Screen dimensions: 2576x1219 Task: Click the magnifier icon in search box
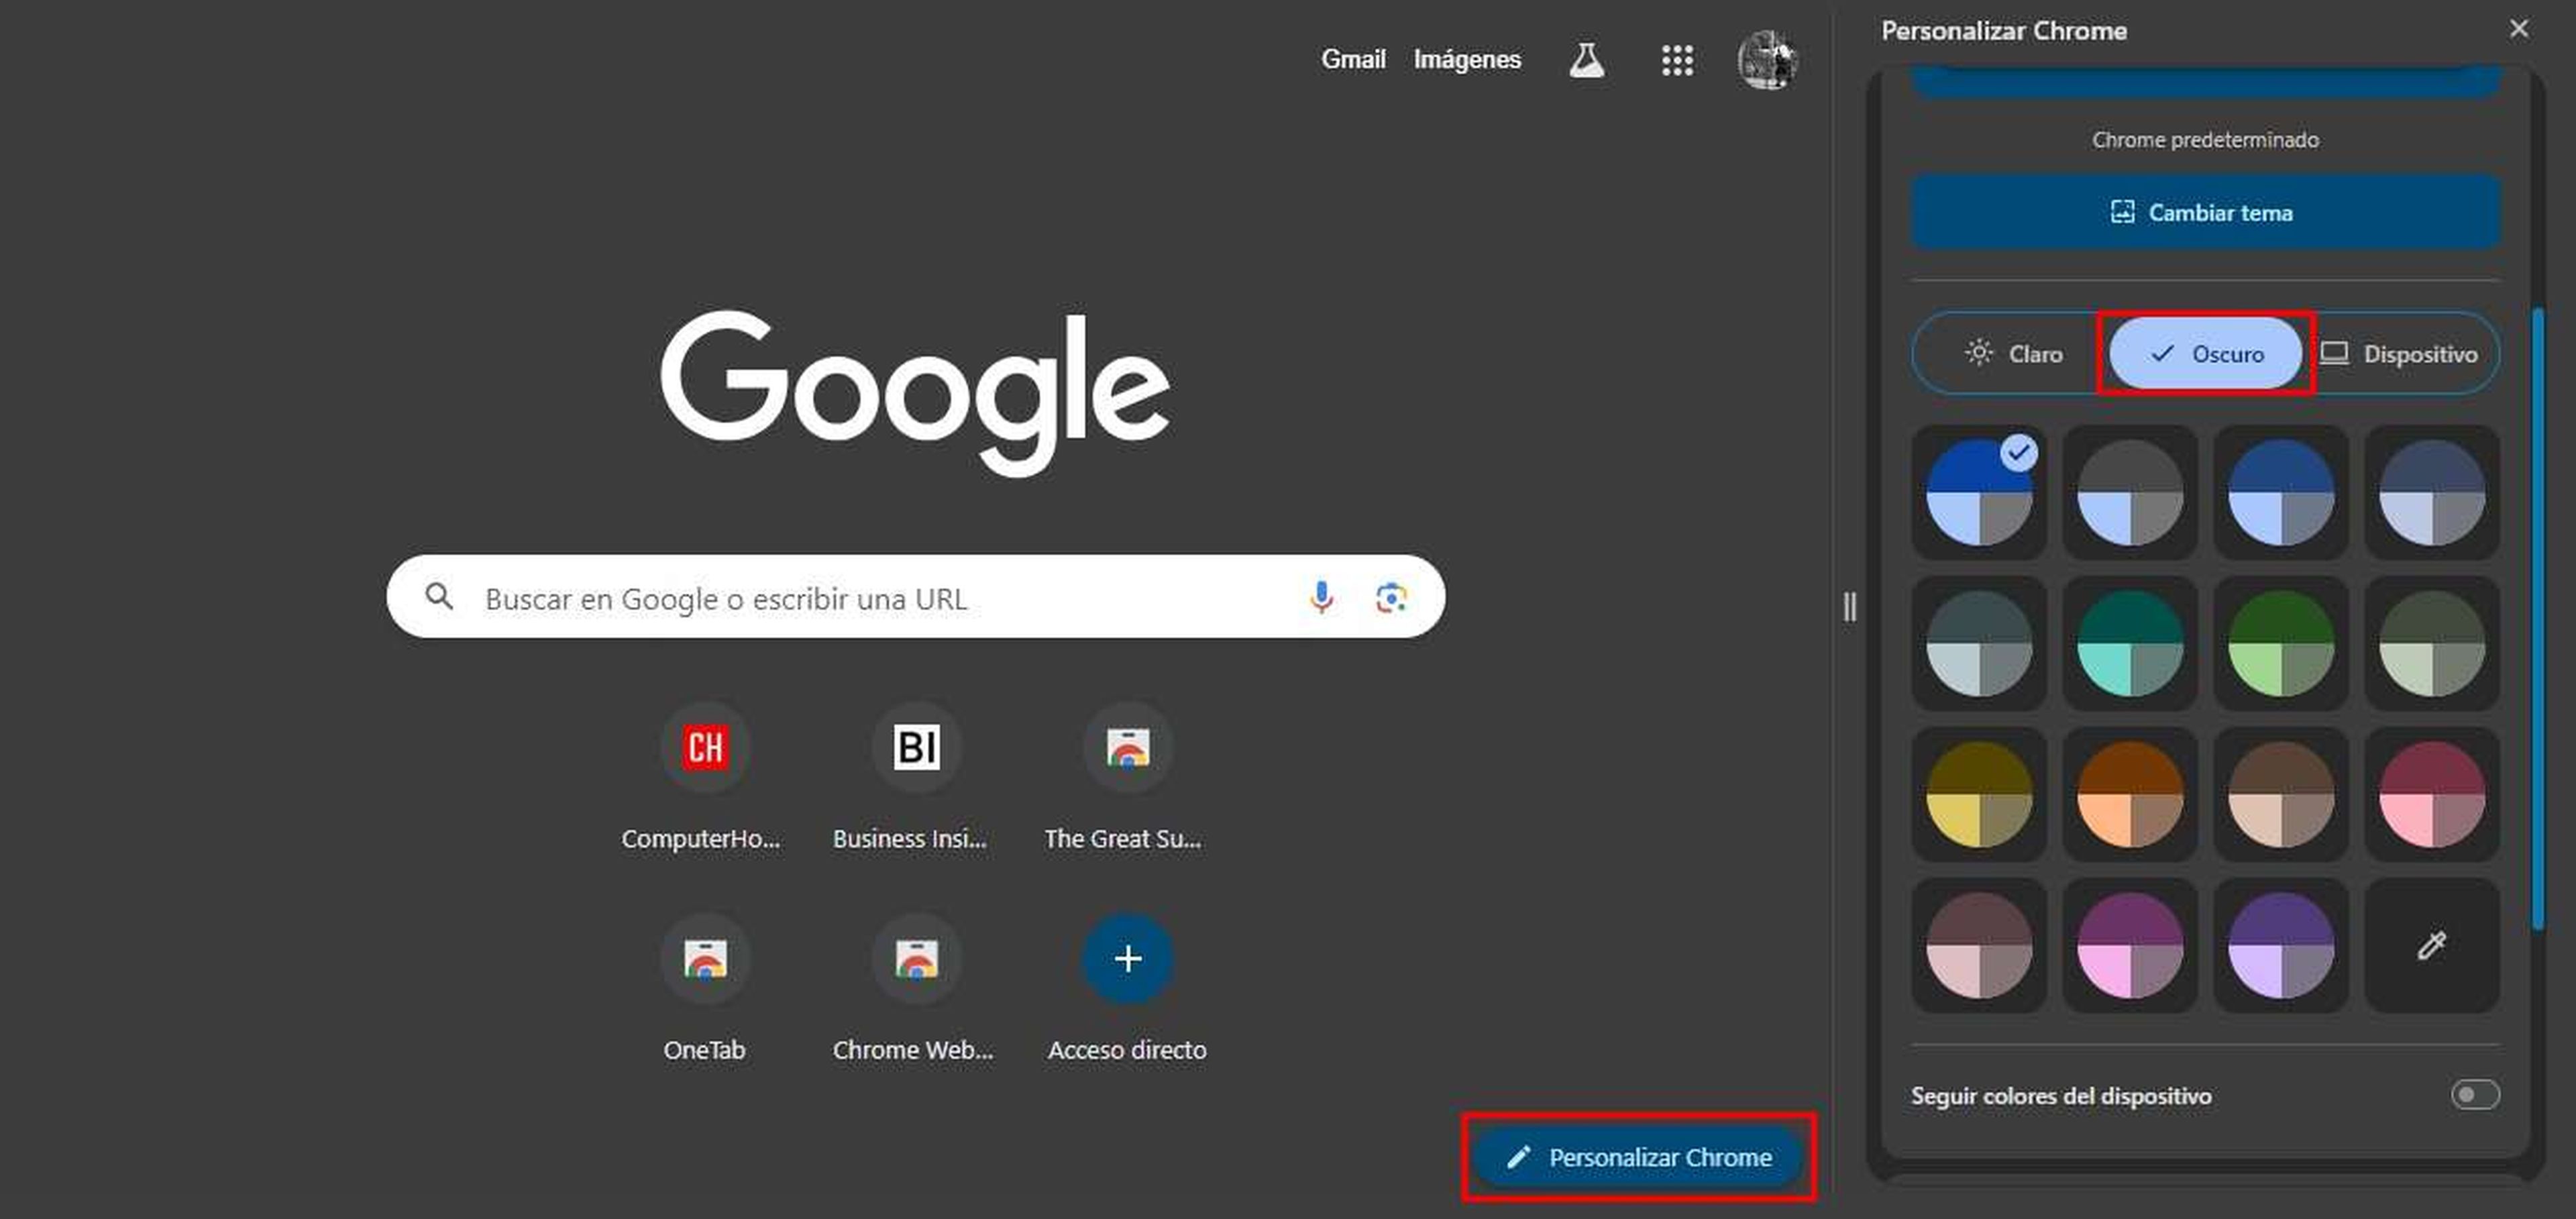pos(439,597)
